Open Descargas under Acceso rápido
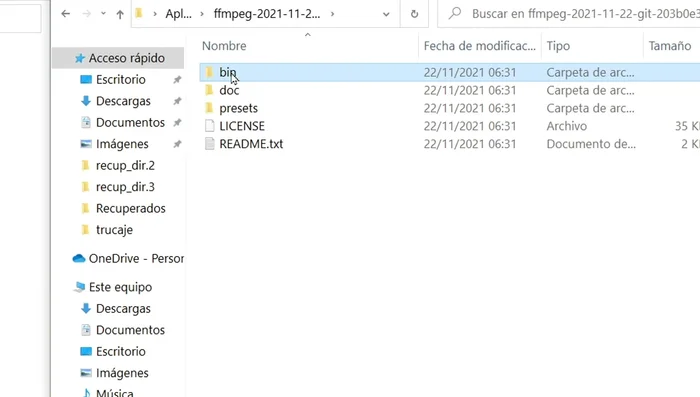This screenshot has width=700, height=397. pos(123,101)
